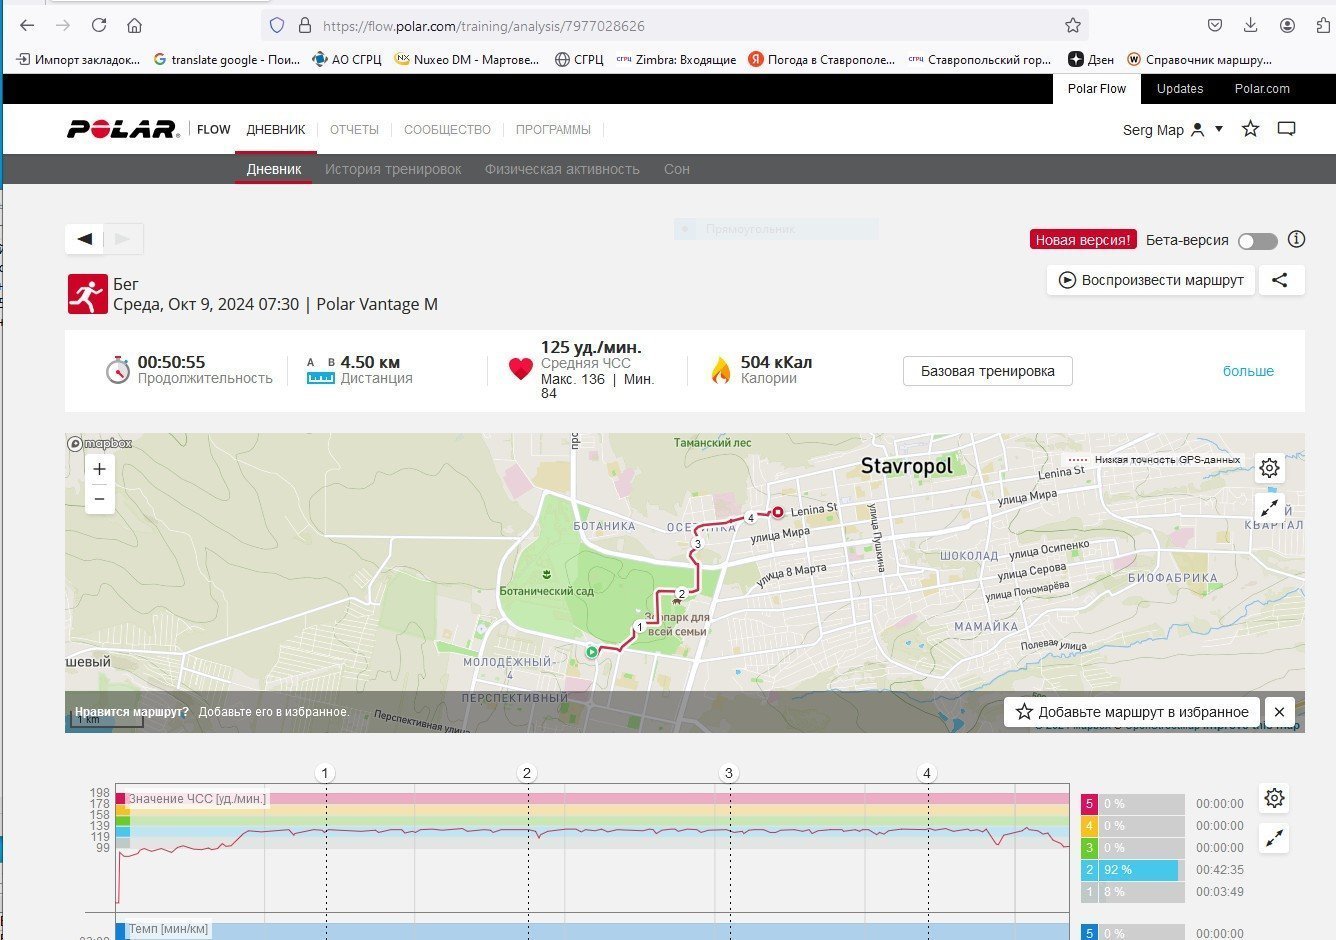Select the Дневник sub-tab
The height and width of the screenshot is (940, 1336).
(x=274, y=169)
